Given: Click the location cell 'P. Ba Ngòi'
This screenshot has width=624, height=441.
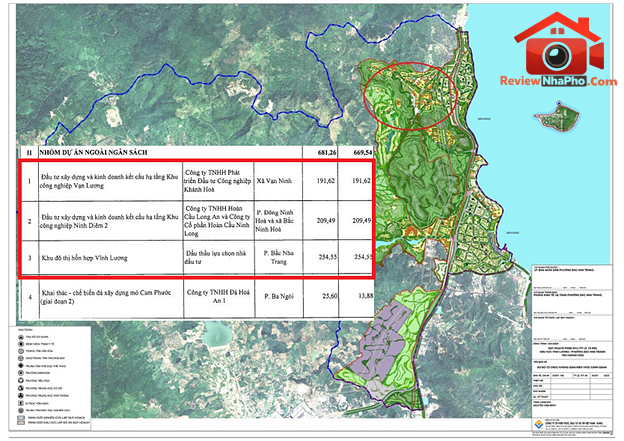Looking at the screenshot, I should pos(279,297).
